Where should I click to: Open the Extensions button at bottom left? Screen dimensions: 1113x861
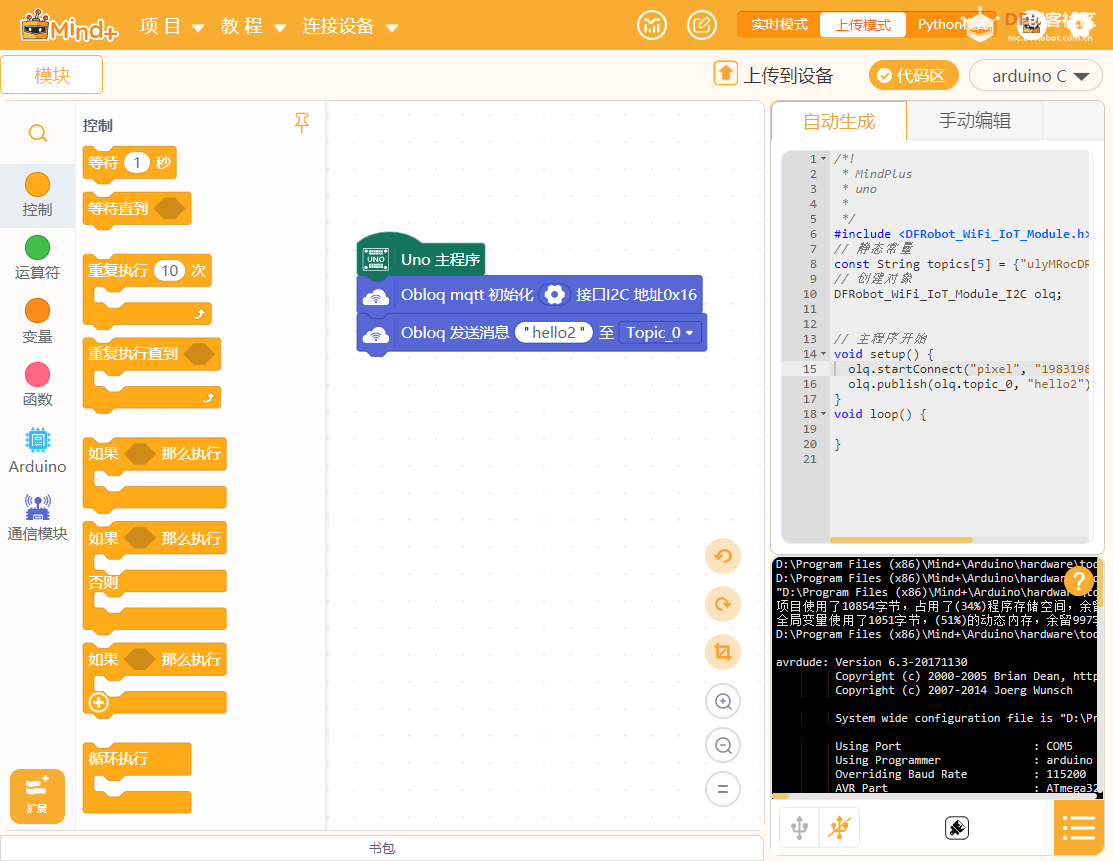(x=37, y=796)
